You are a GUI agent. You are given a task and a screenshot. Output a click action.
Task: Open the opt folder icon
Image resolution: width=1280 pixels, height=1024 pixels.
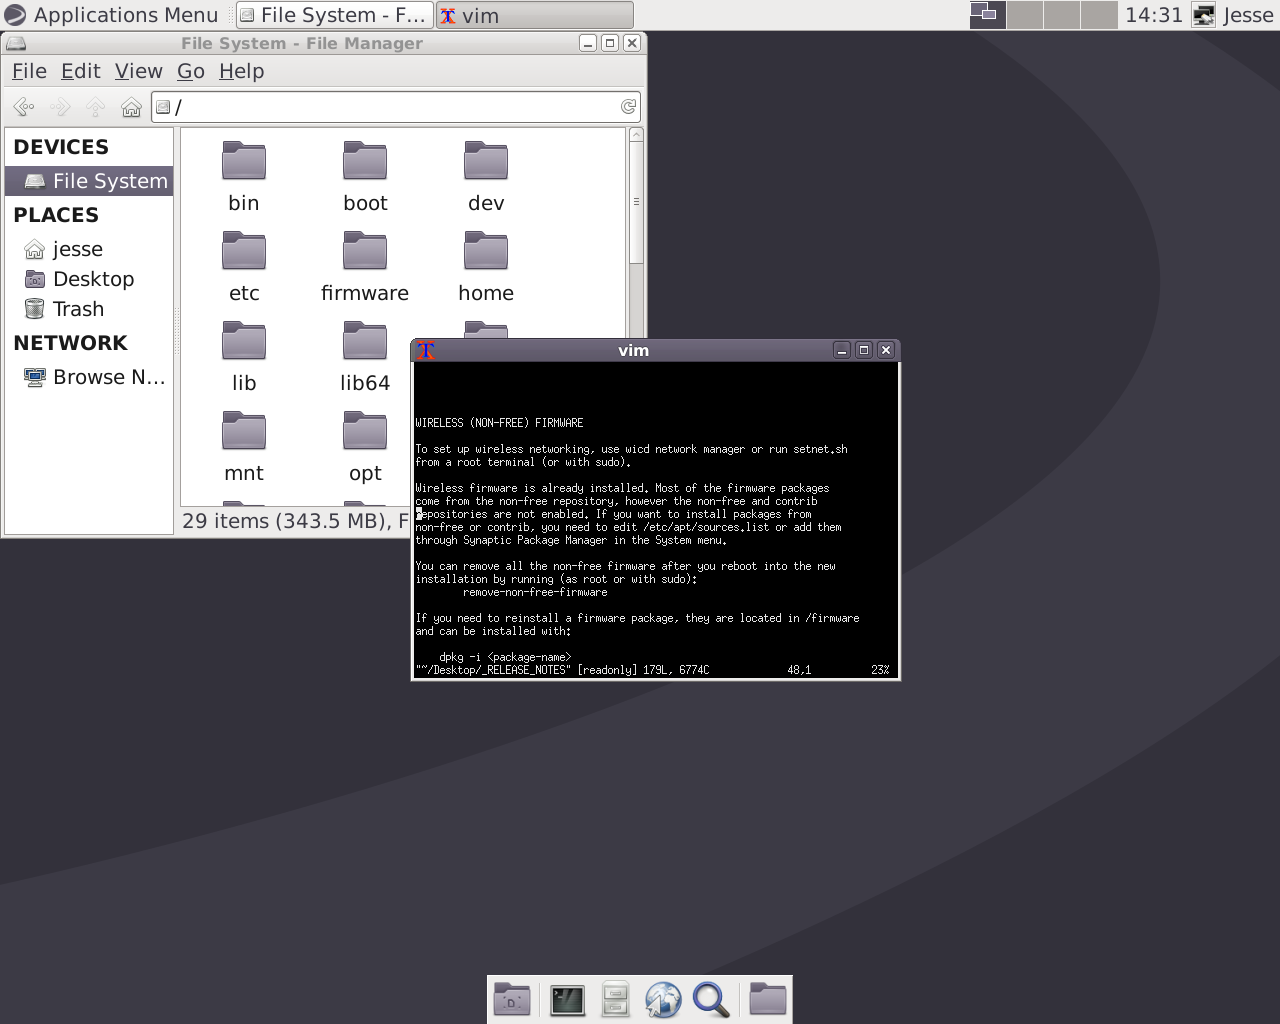[x=365, y=431]
